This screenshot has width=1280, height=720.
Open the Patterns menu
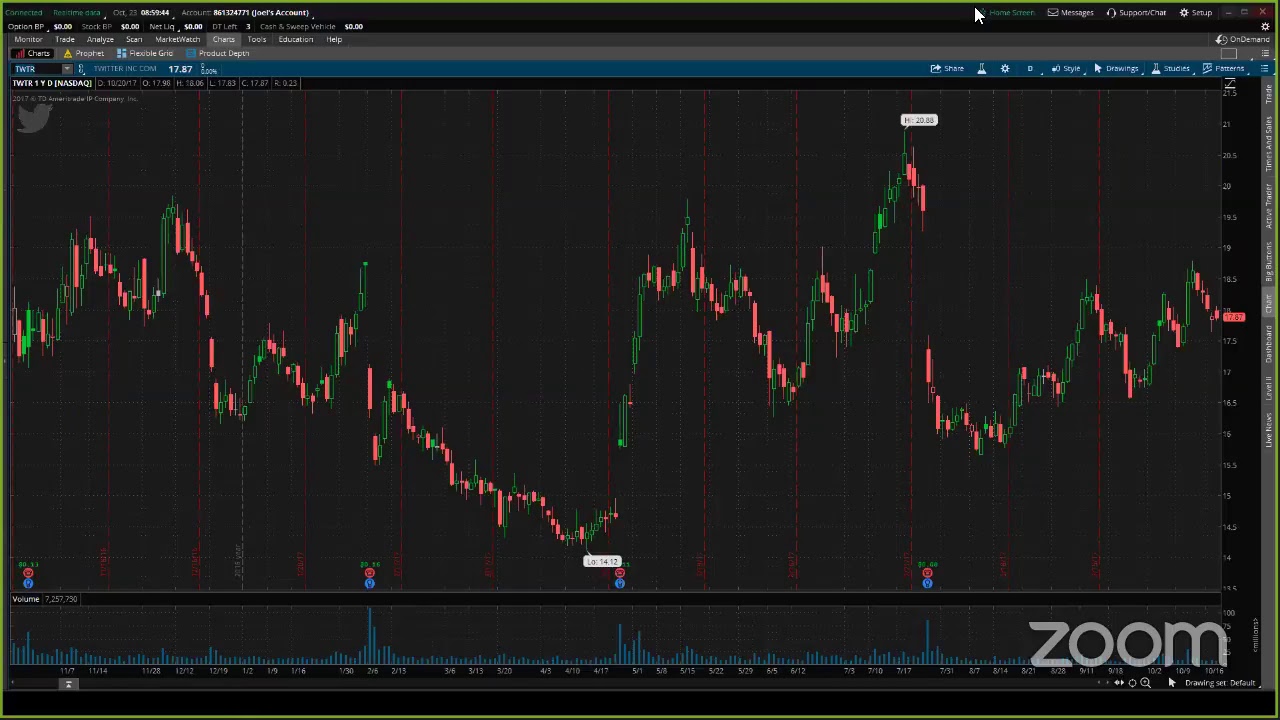pos(1223,69)
